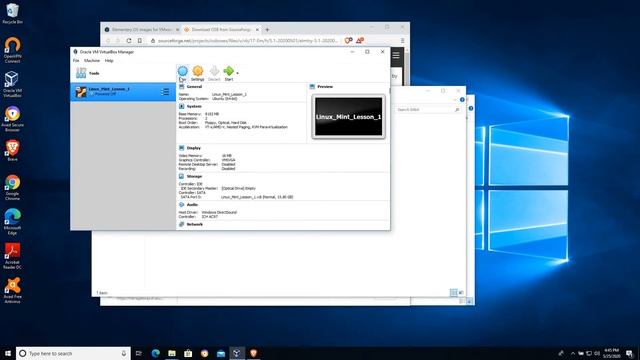Open OpenVPN Connect desktop icon
The height and width of the screenshot is (360, 640).
pyautogui.click(x=12, y=50)
